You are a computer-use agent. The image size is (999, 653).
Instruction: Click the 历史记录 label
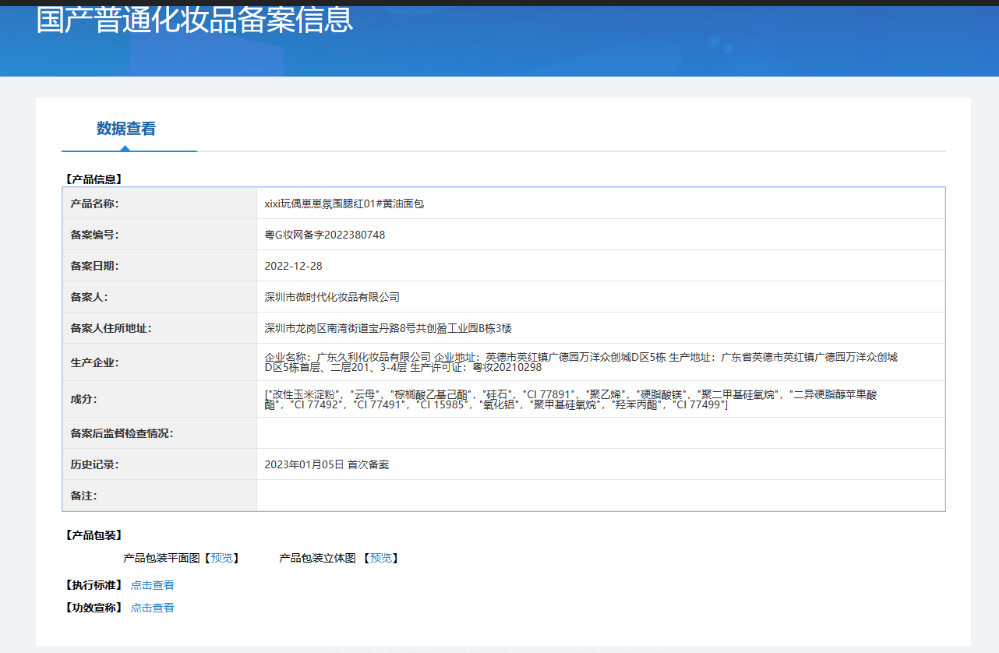pyautogui.click(x=94, y=464)
